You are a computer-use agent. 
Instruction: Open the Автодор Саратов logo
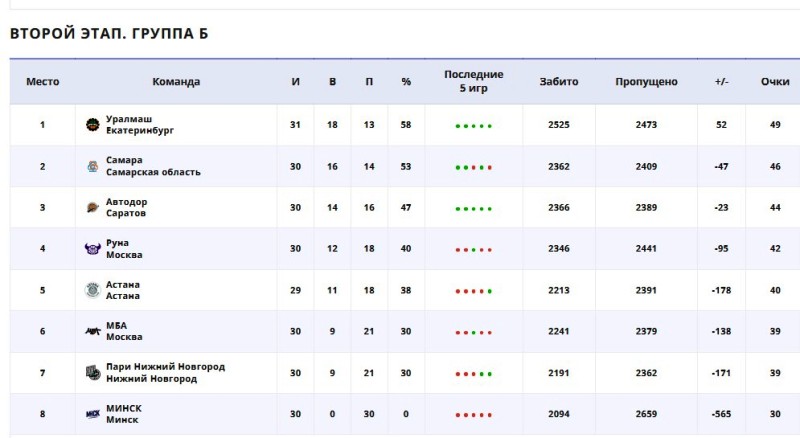coord(92,207)
